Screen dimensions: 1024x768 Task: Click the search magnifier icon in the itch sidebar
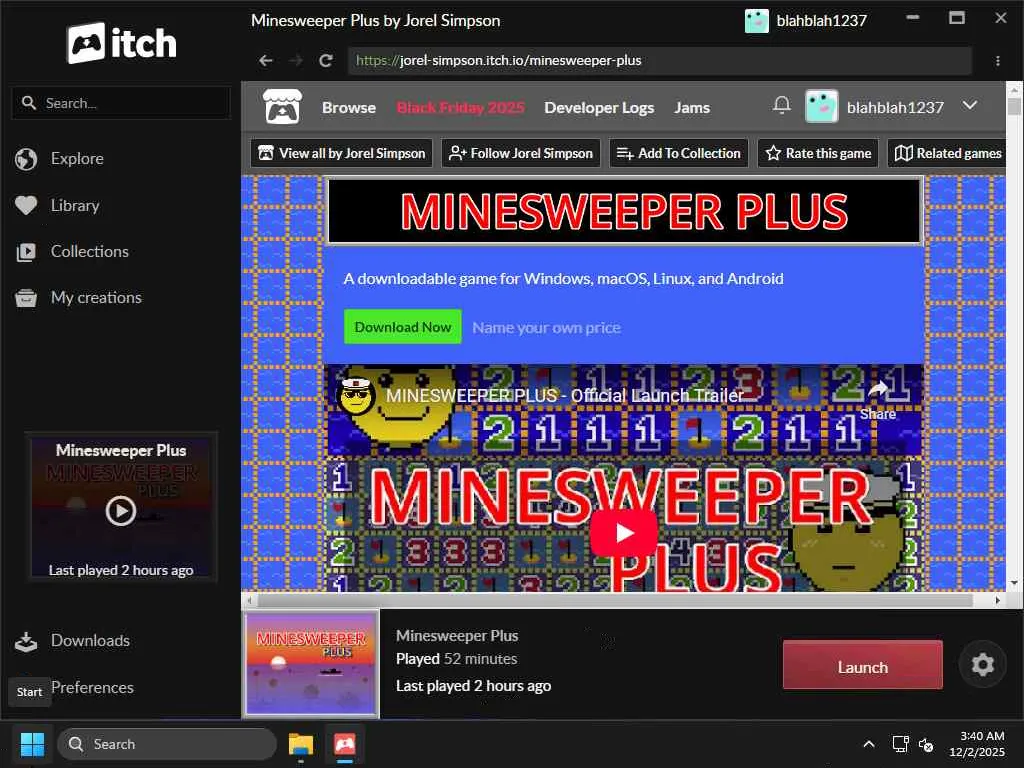28,103
